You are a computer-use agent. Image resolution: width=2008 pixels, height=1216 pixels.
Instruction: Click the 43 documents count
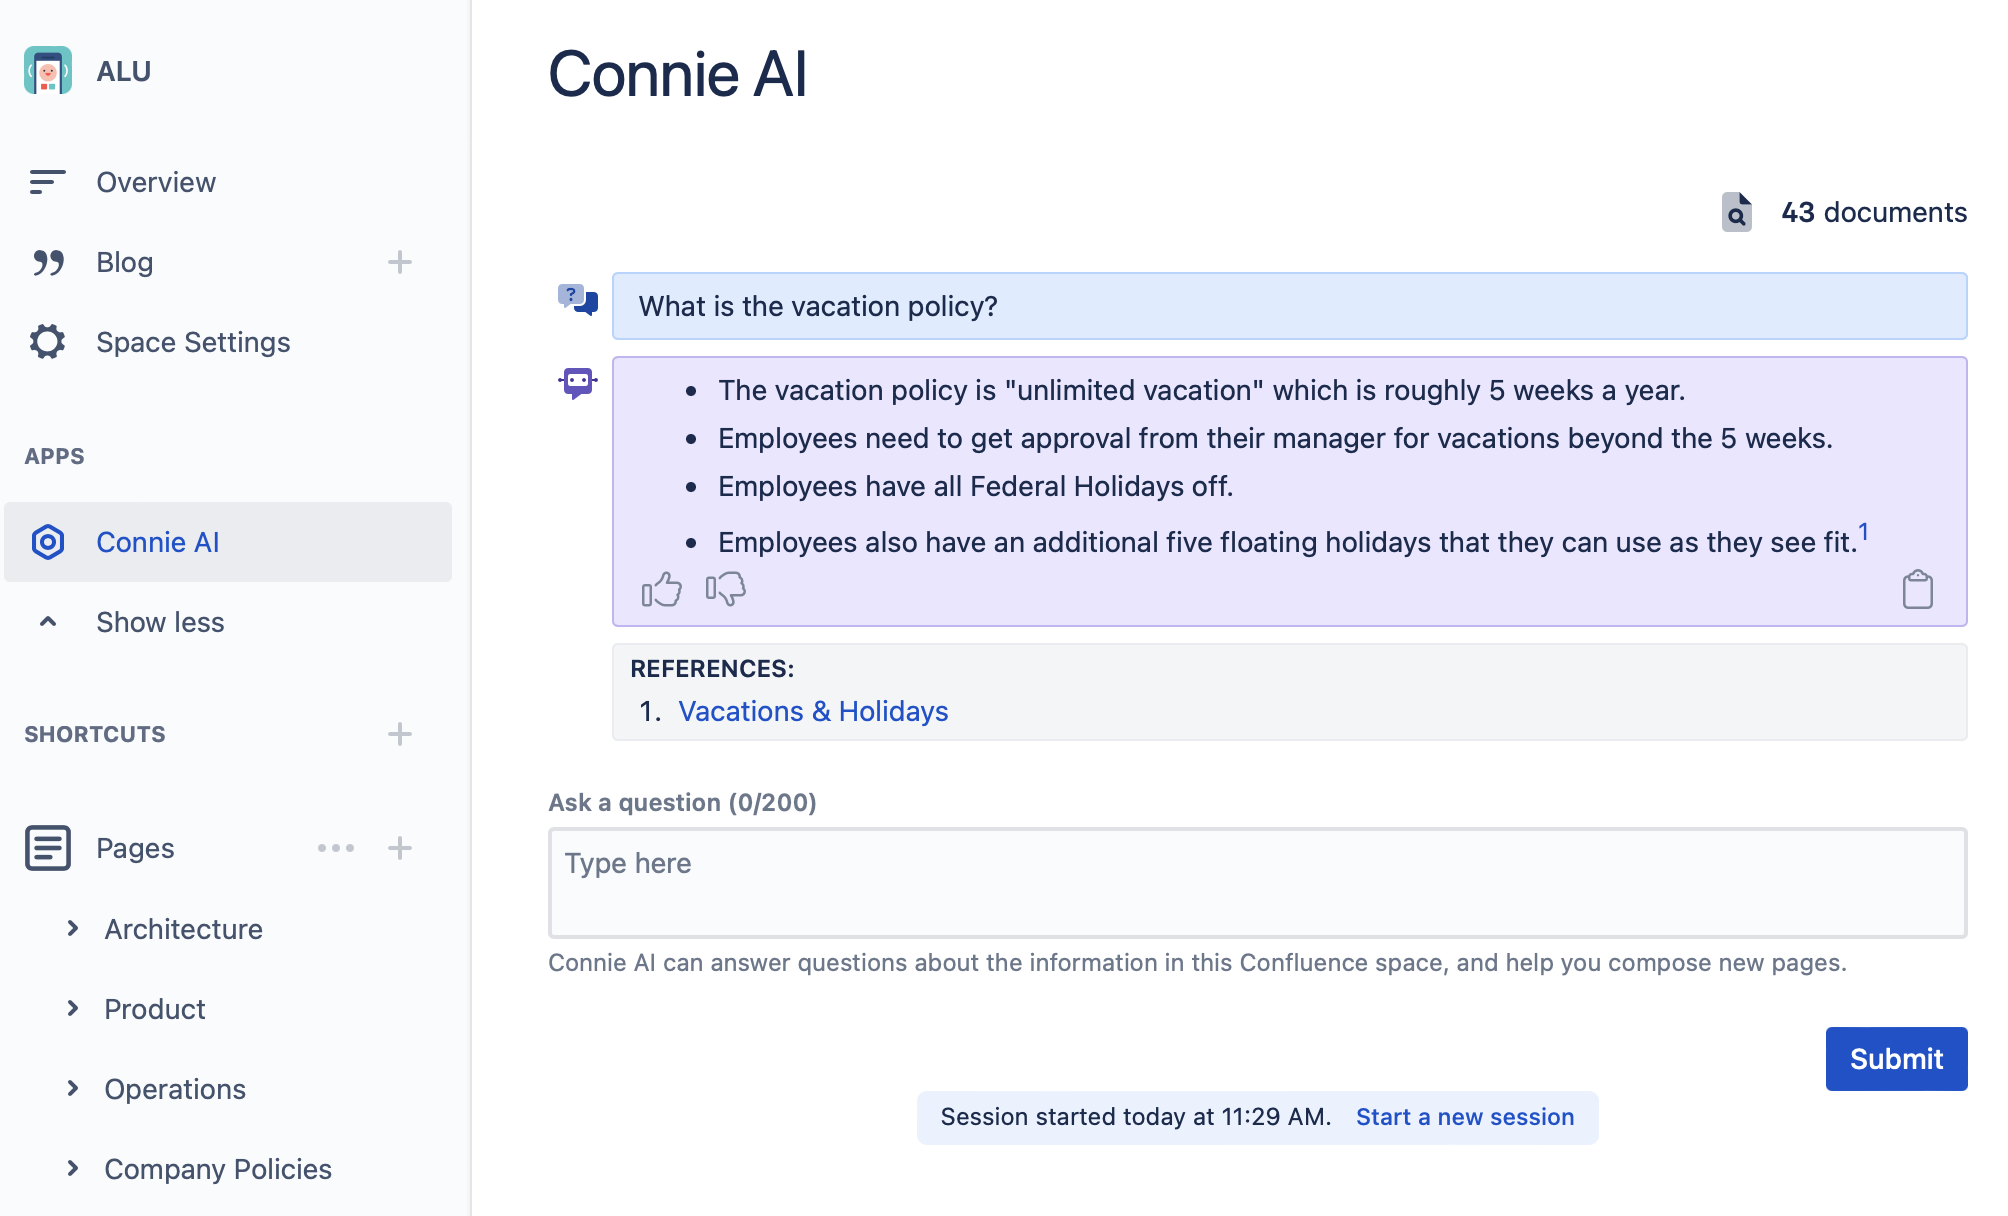coord(1874,212)
